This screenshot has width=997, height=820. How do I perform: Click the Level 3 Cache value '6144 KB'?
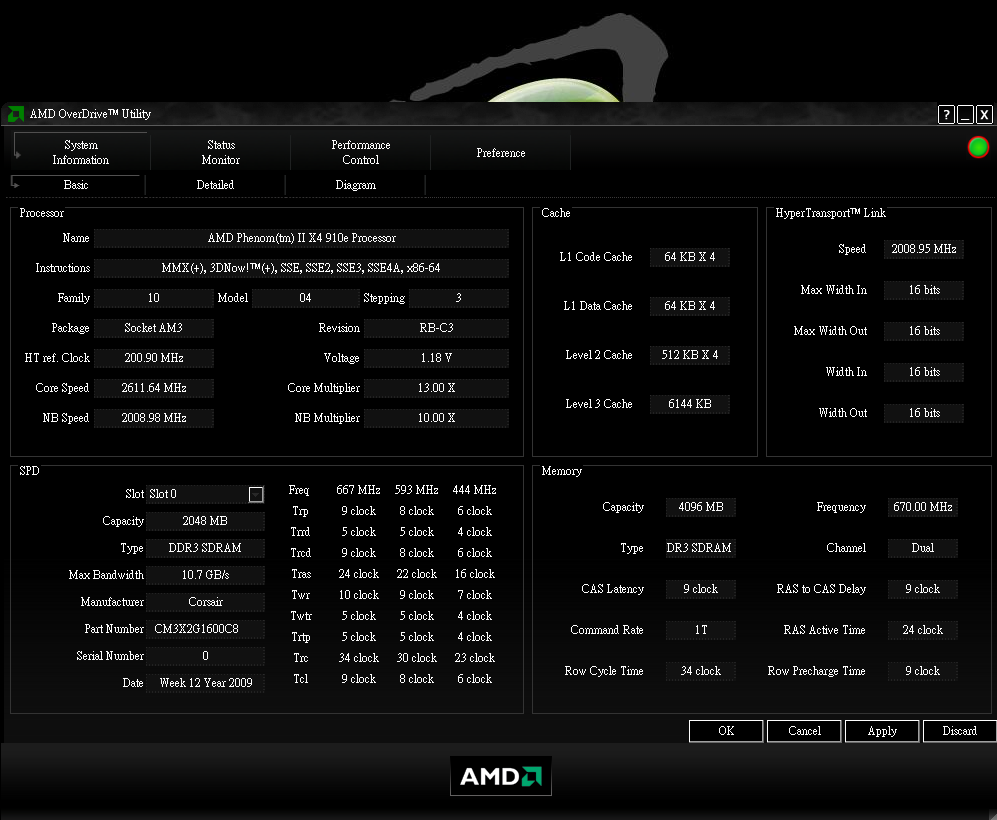coord(689,404)
